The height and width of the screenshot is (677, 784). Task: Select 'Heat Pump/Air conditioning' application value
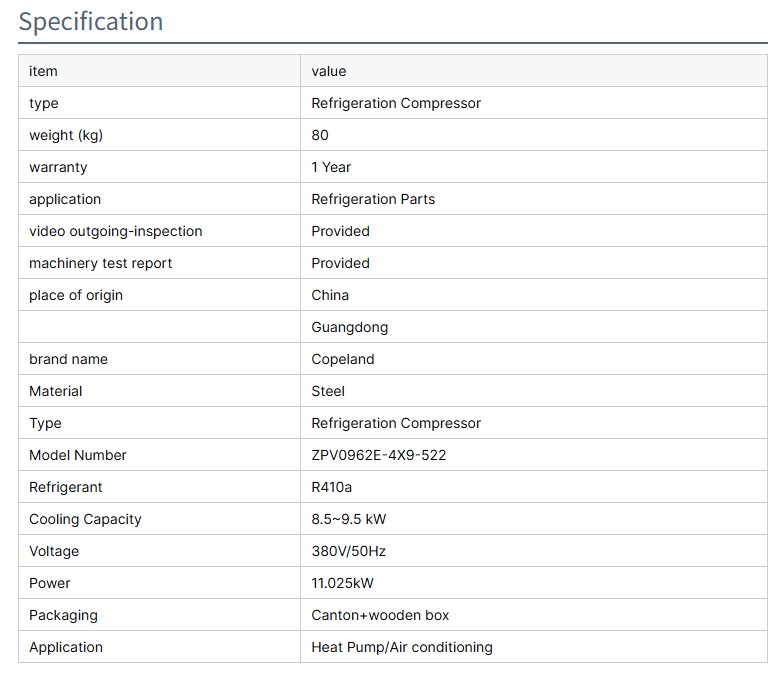pyautogui.click(x=401, y=647)
